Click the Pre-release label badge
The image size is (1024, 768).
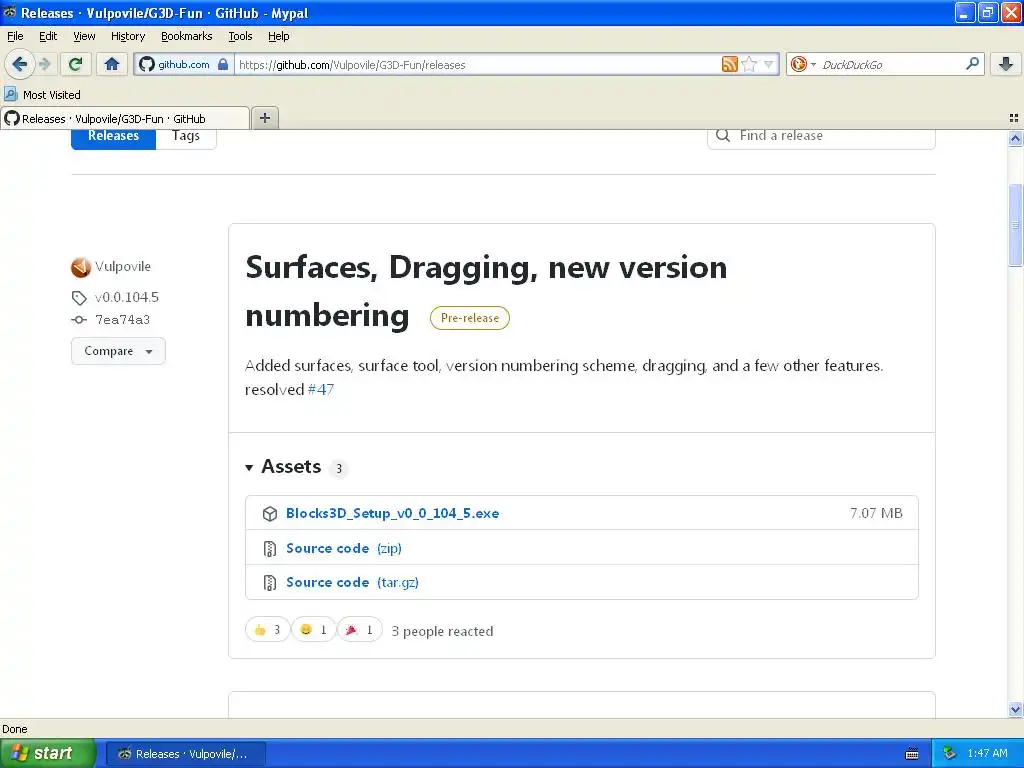tap(470, 318)
